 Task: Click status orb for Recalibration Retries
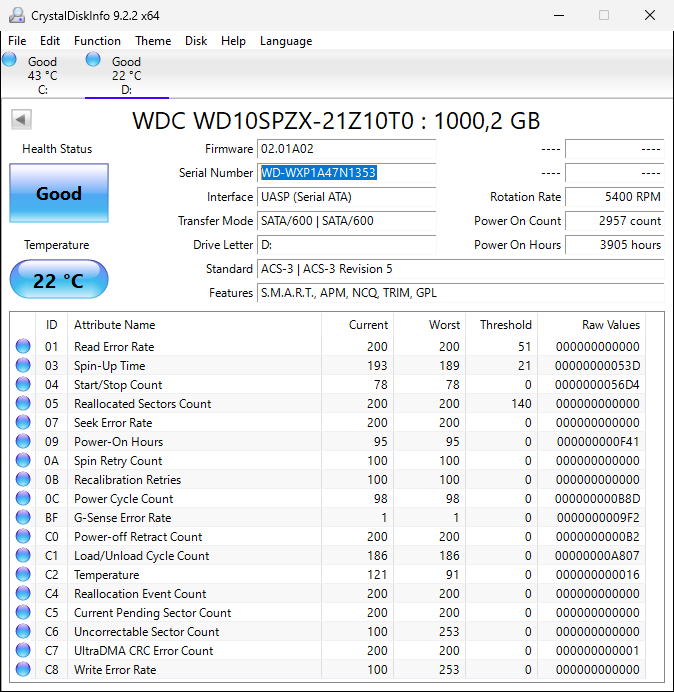[x=23, y=479]
